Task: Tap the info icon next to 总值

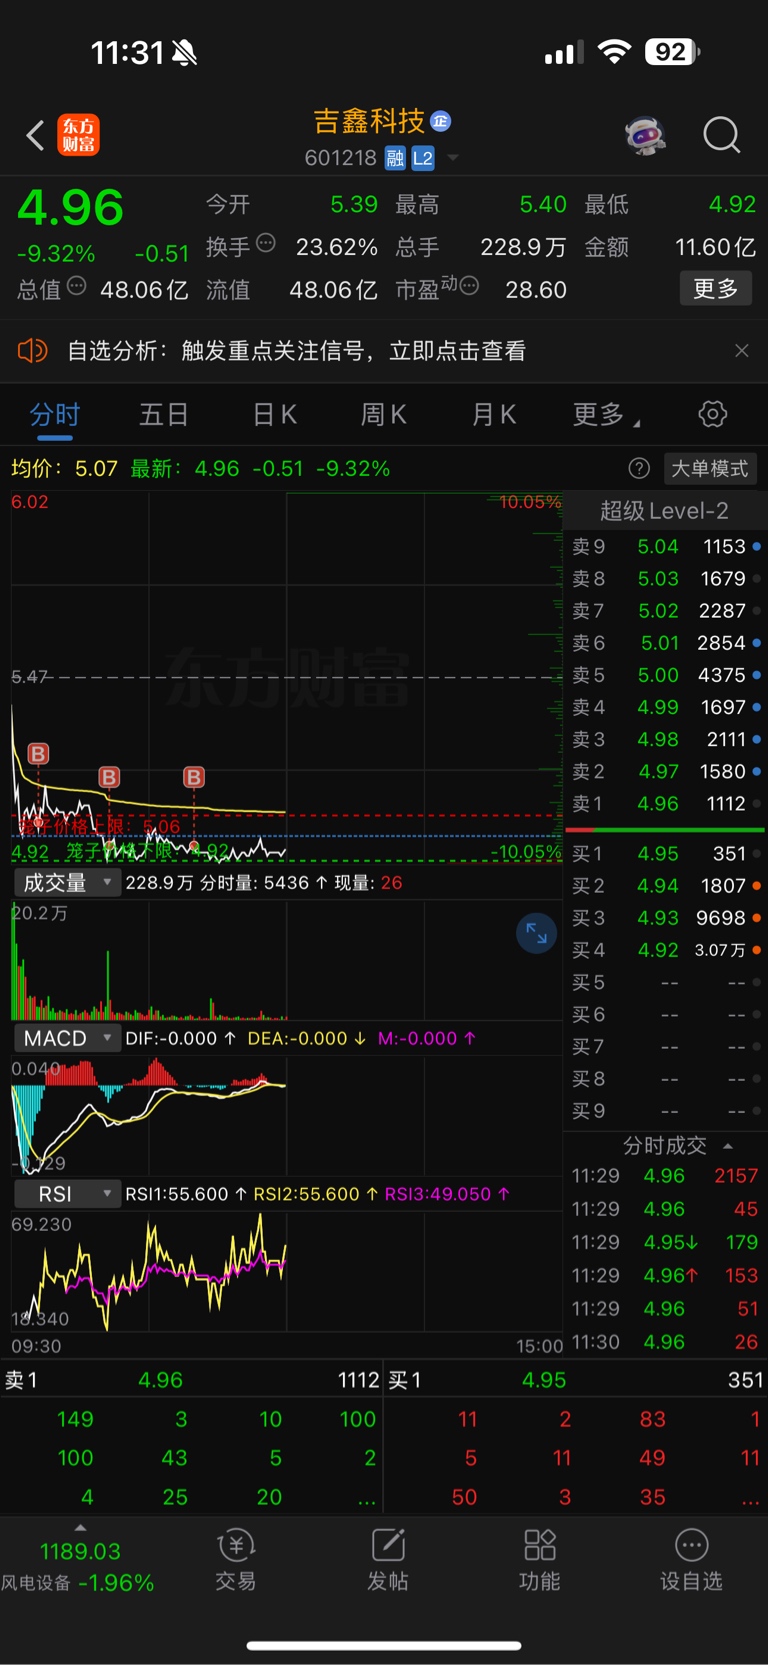Action: click(77, 287)
